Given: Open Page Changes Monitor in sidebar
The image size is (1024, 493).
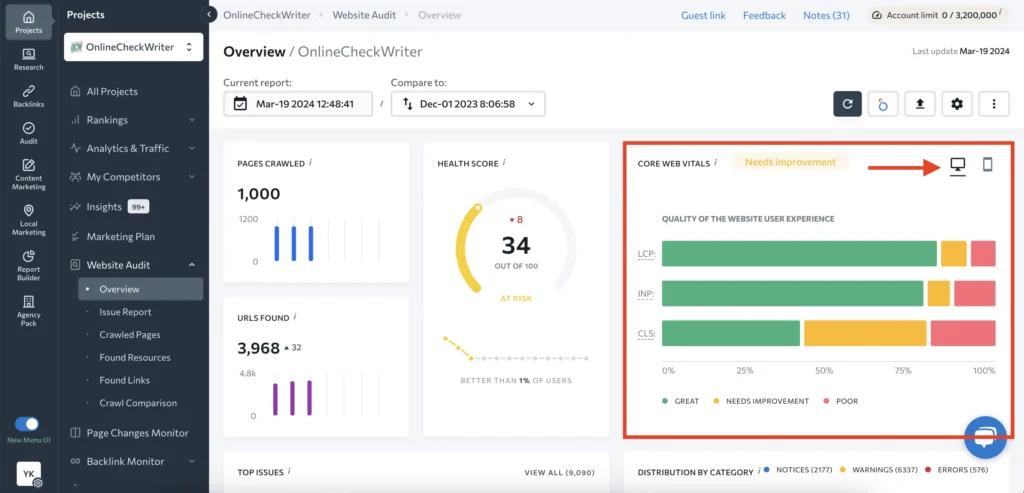Looking at the screenshot, I should (x=137, y=433).
